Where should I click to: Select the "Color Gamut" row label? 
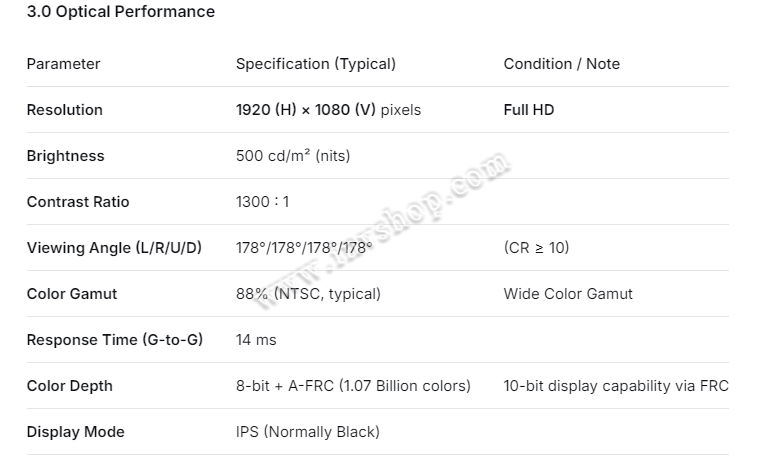pos(71,294)
